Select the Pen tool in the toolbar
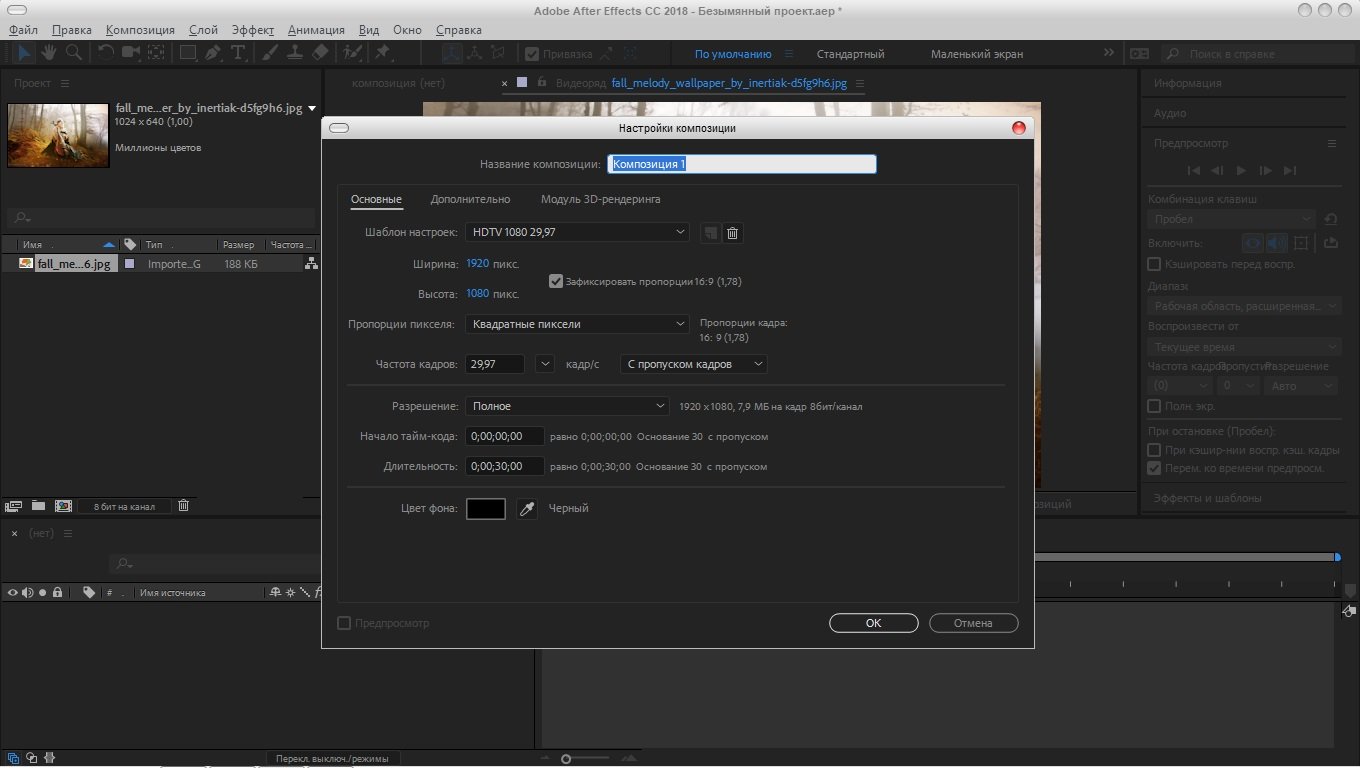This screenshot has width=1360, height=768. (x=213, y=53)
